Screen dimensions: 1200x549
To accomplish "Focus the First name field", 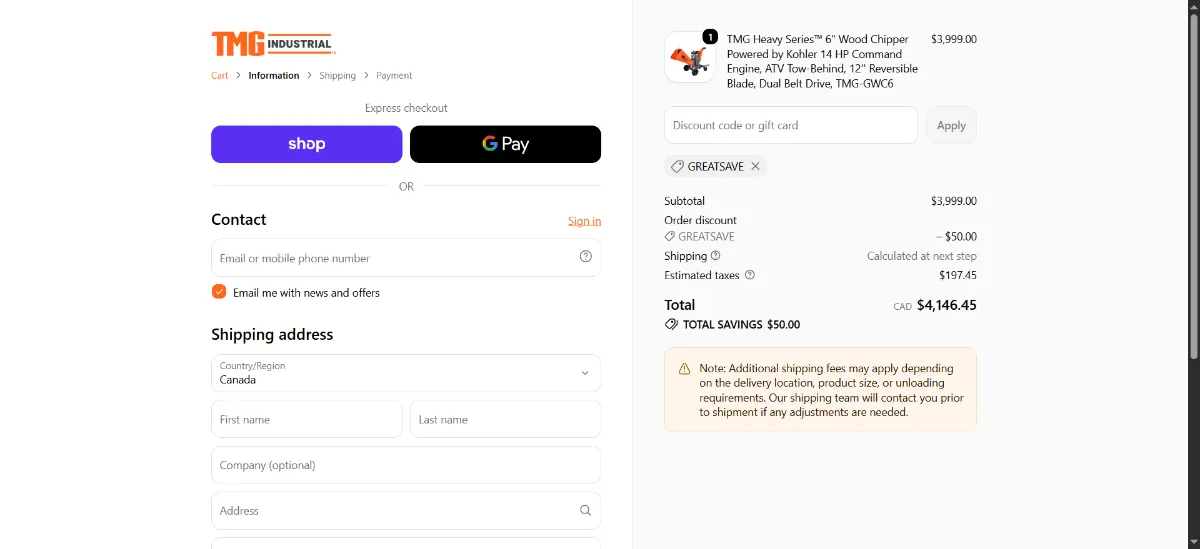I will click(306, 419).
